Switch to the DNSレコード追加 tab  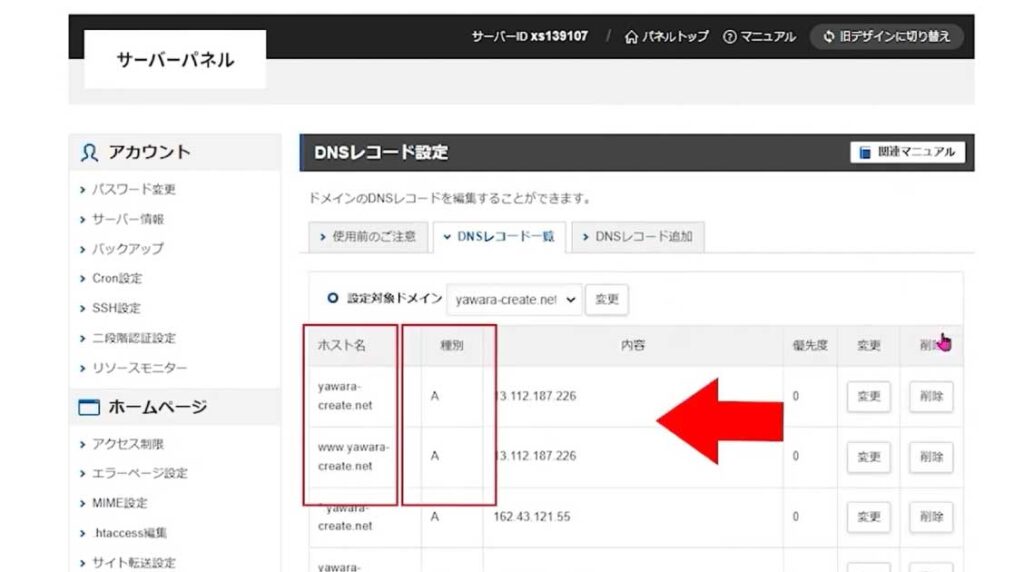point(637,236)
